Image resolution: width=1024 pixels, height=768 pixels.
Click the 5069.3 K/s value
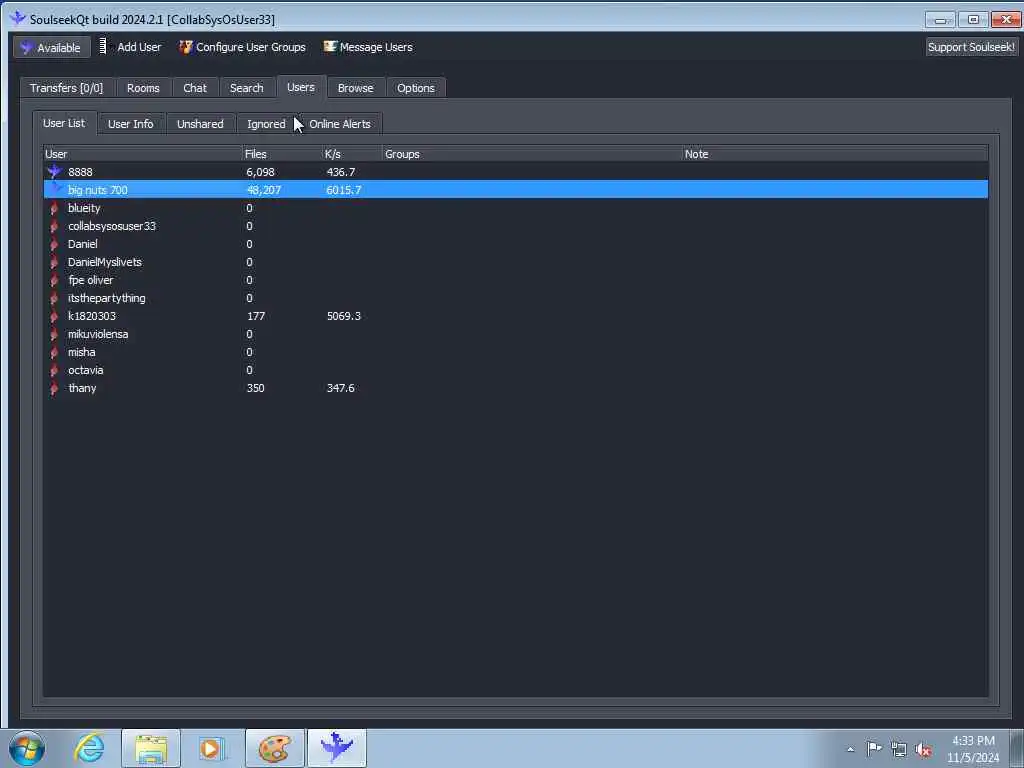(344, 316)
